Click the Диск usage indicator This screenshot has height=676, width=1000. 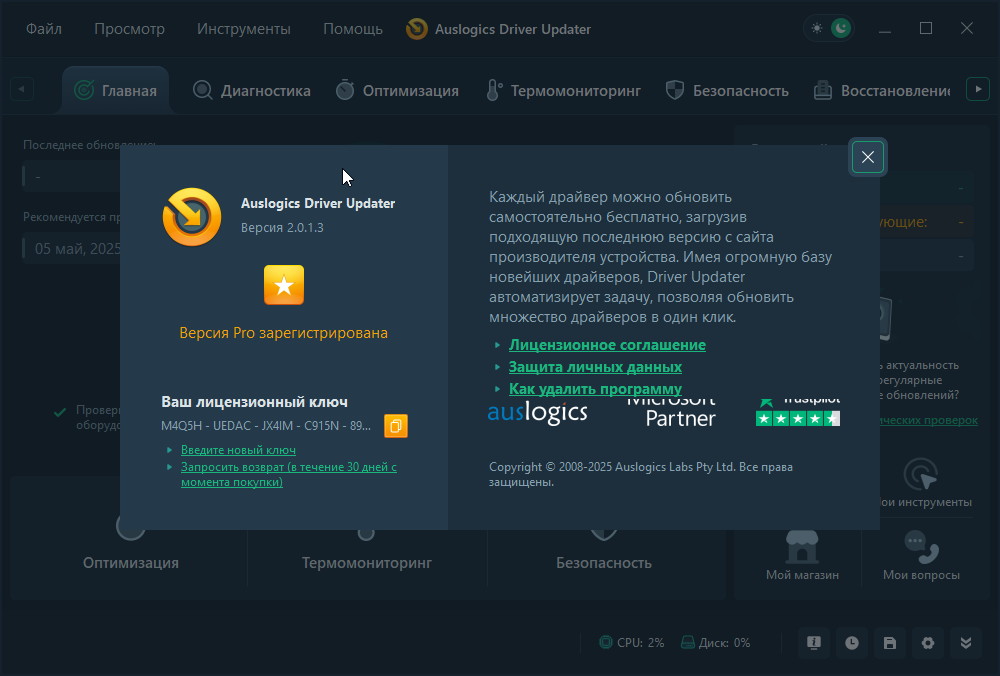tap(715, 643)
